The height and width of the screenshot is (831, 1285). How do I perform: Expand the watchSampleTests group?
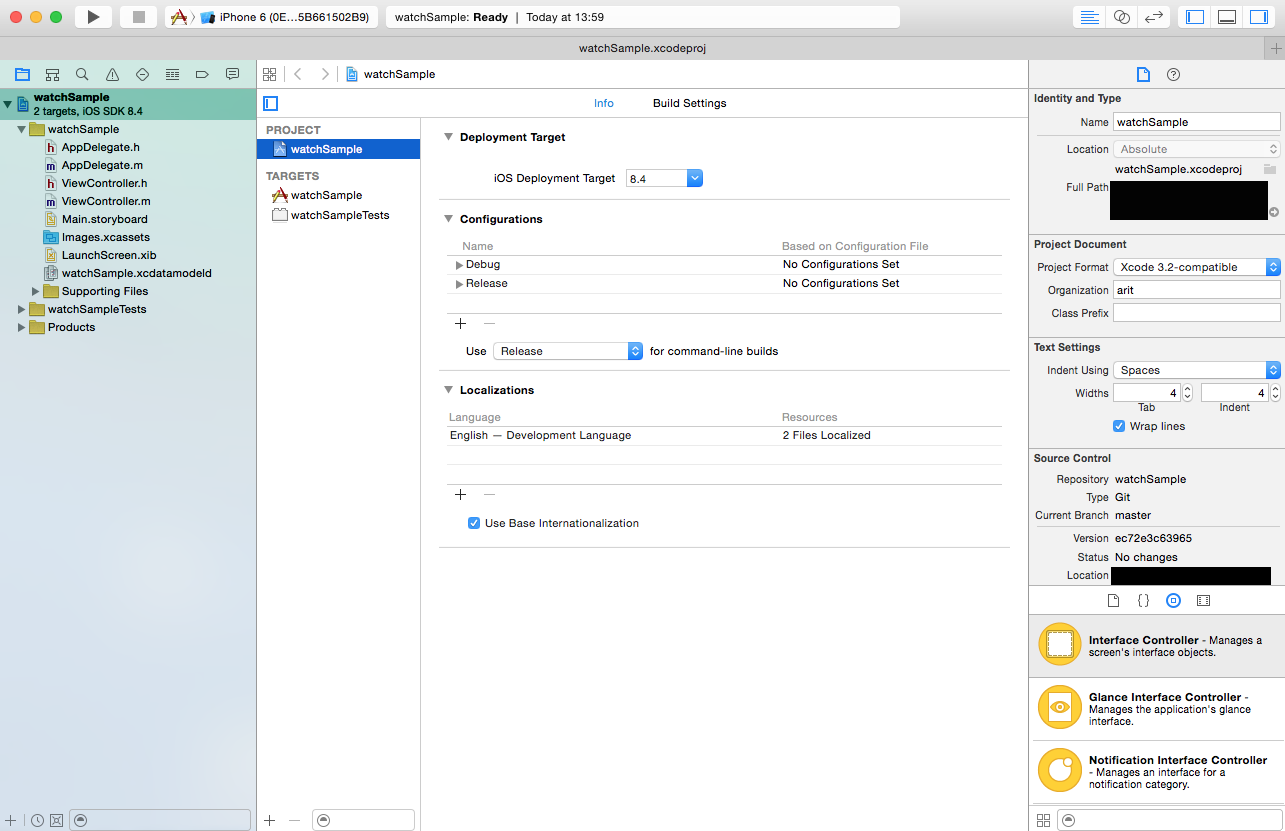[22, 310]
